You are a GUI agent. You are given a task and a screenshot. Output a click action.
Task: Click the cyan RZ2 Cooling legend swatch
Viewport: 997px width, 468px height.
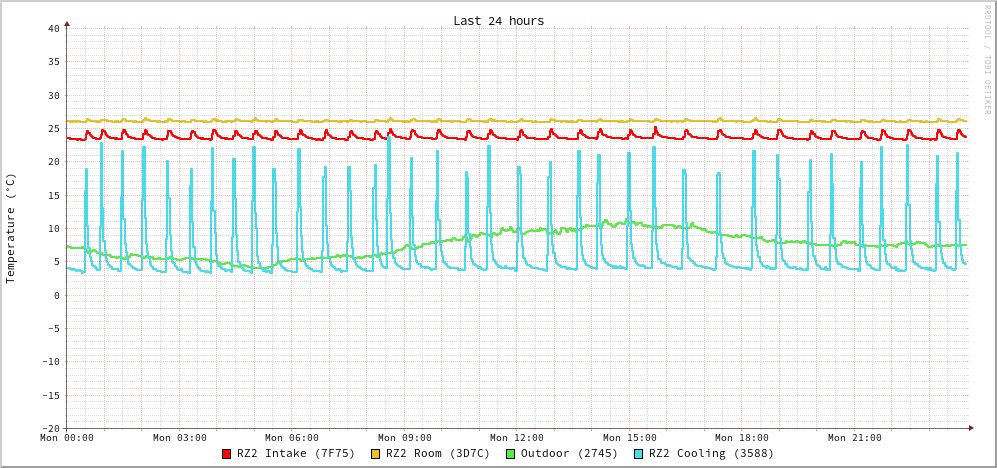[638, 454]
